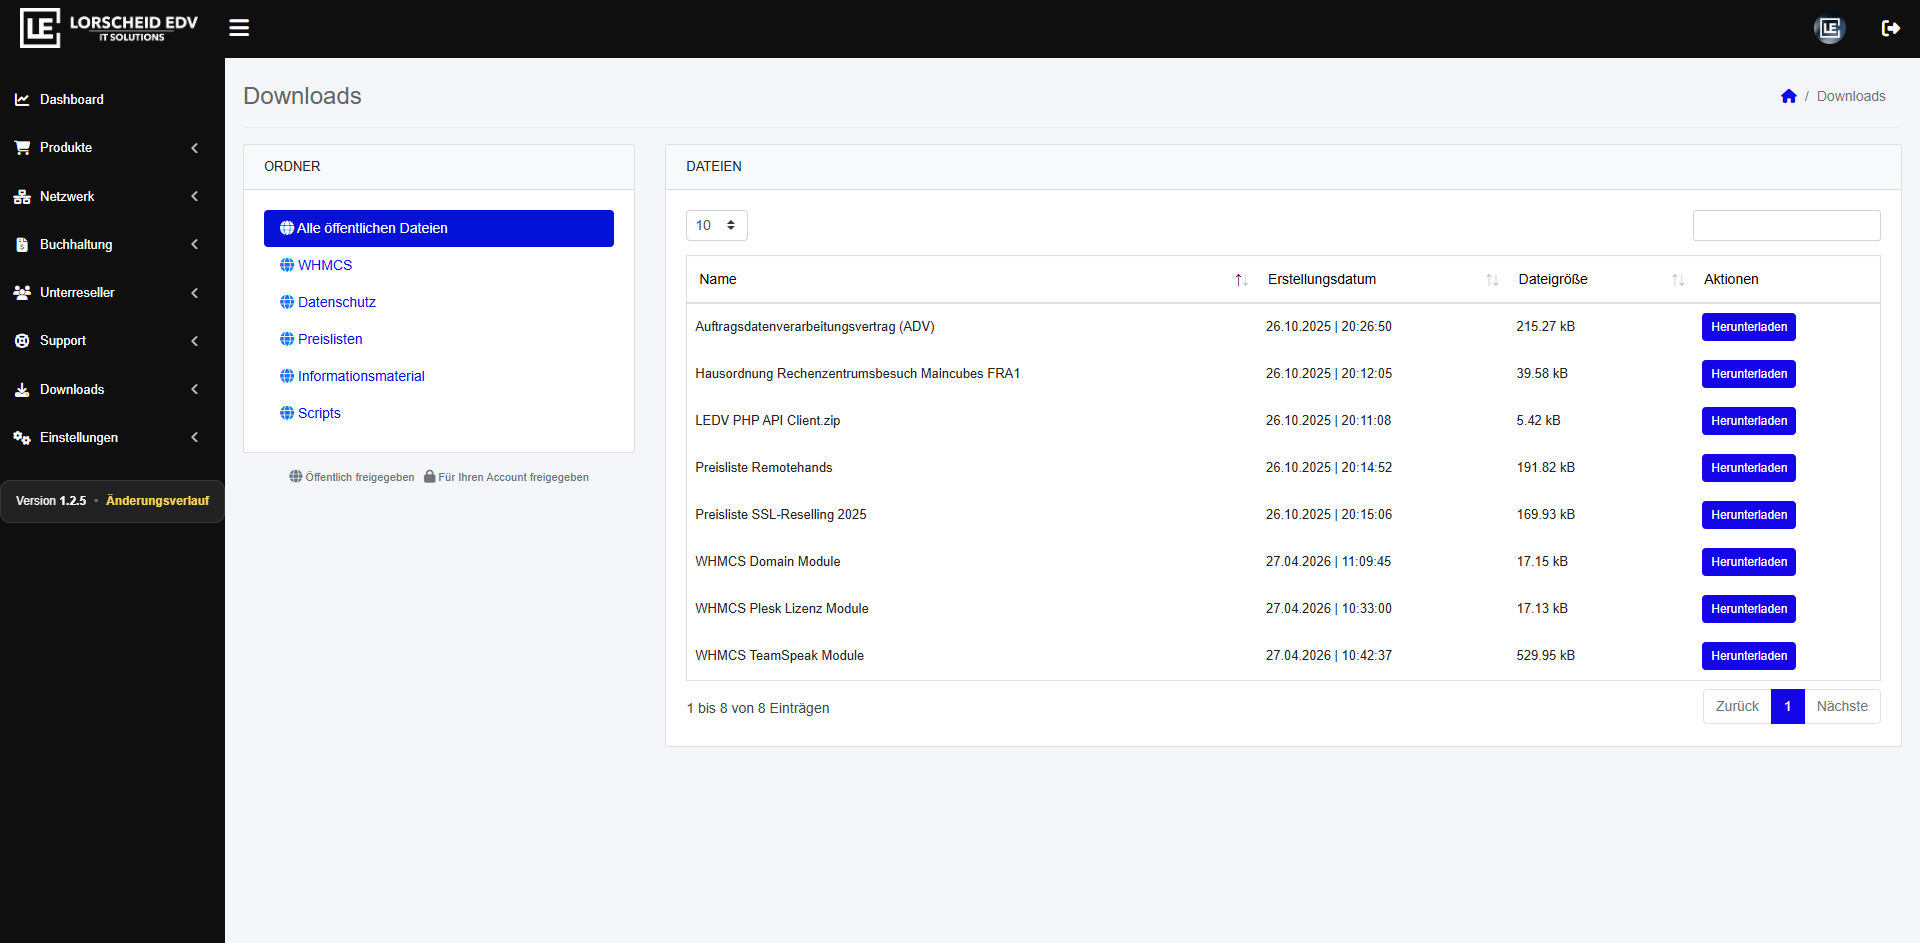Viewport: 1920px width, 943px height.
Task: Expand the Netzwerk menu chevron
Action: click(195, 197)
